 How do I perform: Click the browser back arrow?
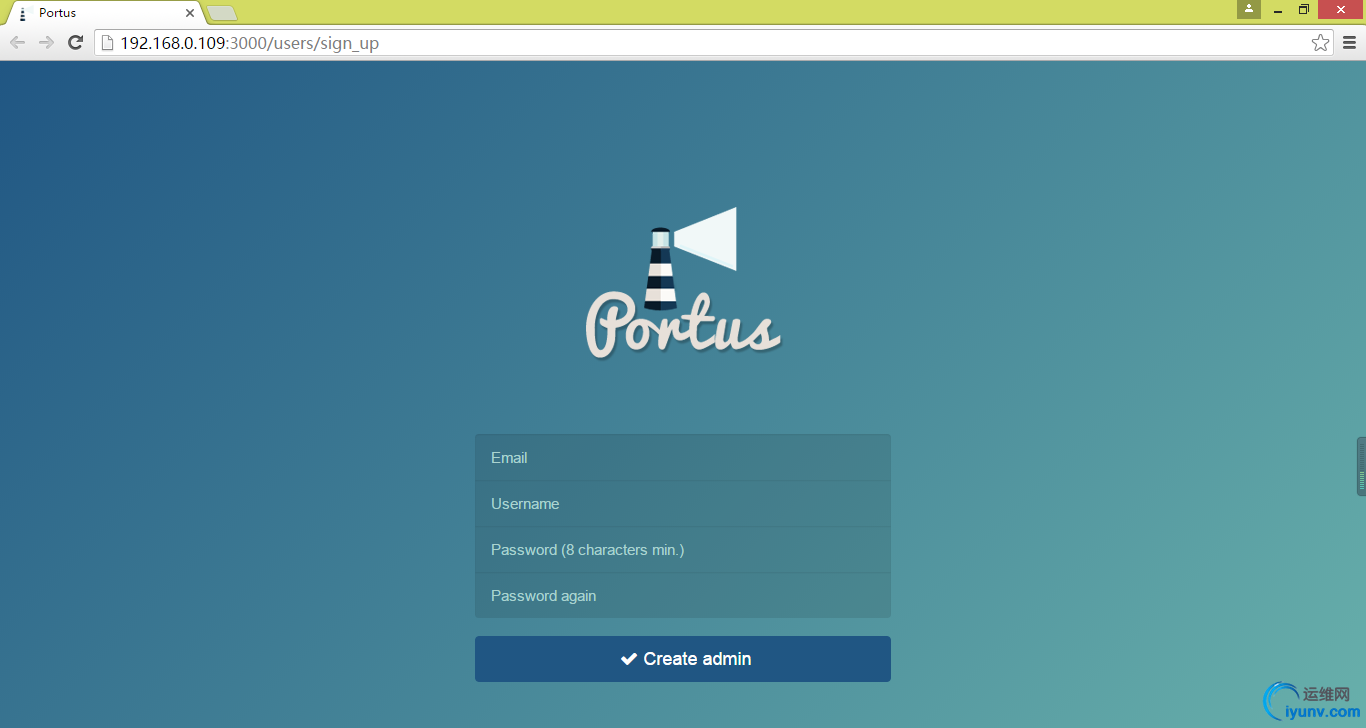[x=17, y=43]
